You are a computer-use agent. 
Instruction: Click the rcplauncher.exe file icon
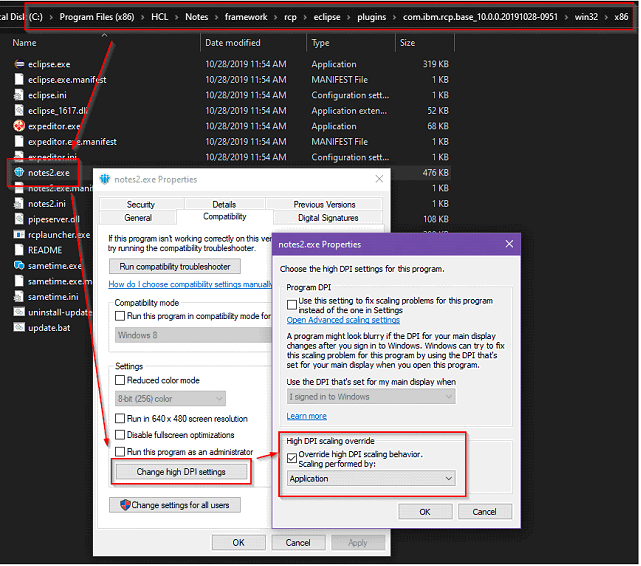pos(19,235)
